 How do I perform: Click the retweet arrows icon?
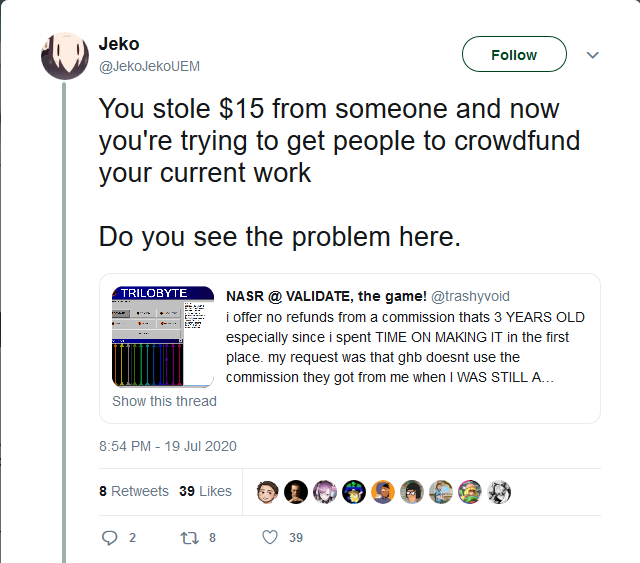pyautogui.click(x=189, y=538)
